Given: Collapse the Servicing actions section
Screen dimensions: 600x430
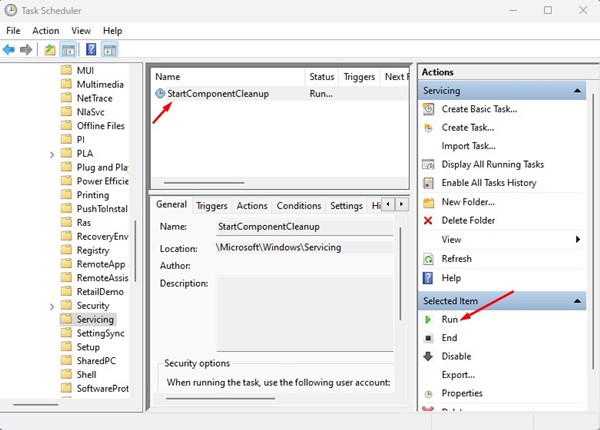Looking at the screenshot, I should pyautogui.click(x=578, y=91).
